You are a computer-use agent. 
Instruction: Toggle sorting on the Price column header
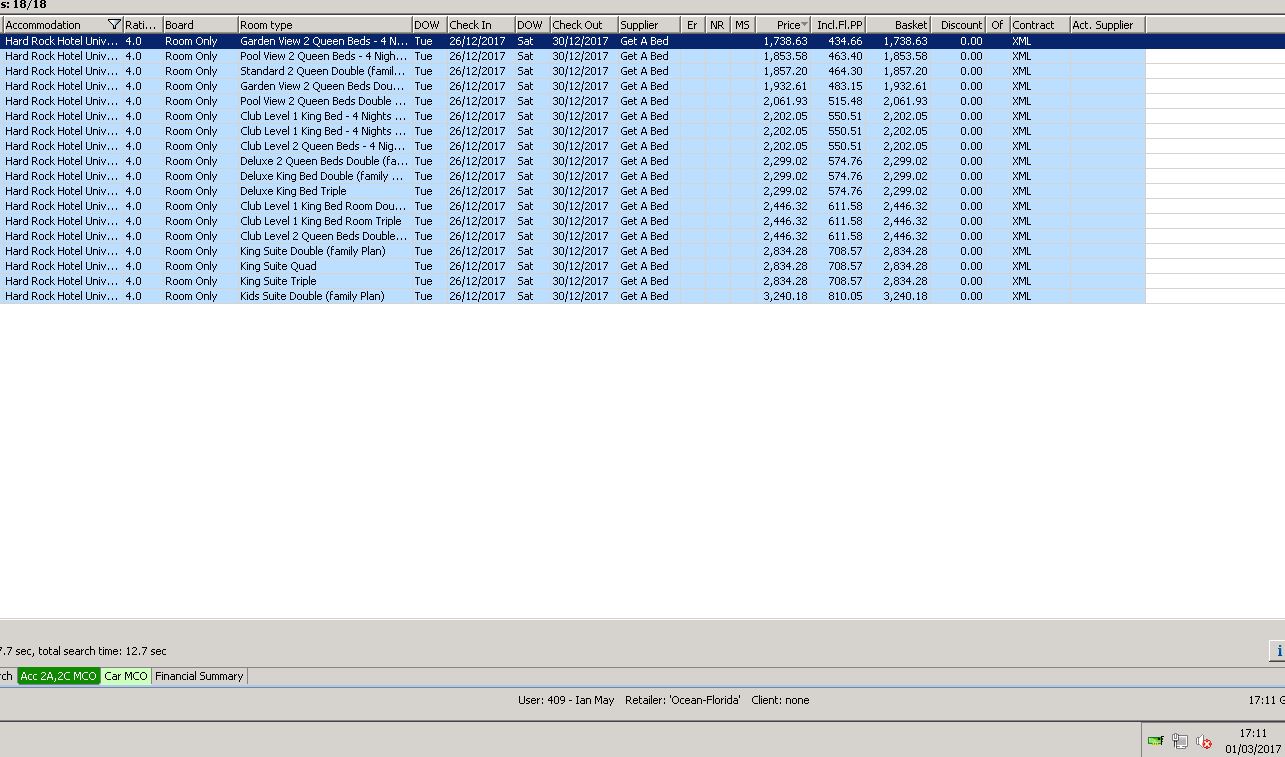pos(783,25)
